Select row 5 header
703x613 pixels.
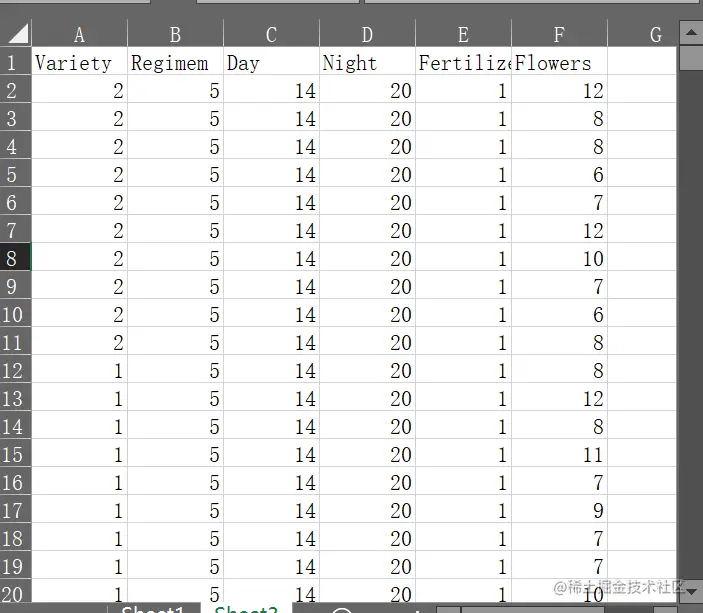point(16,173)
